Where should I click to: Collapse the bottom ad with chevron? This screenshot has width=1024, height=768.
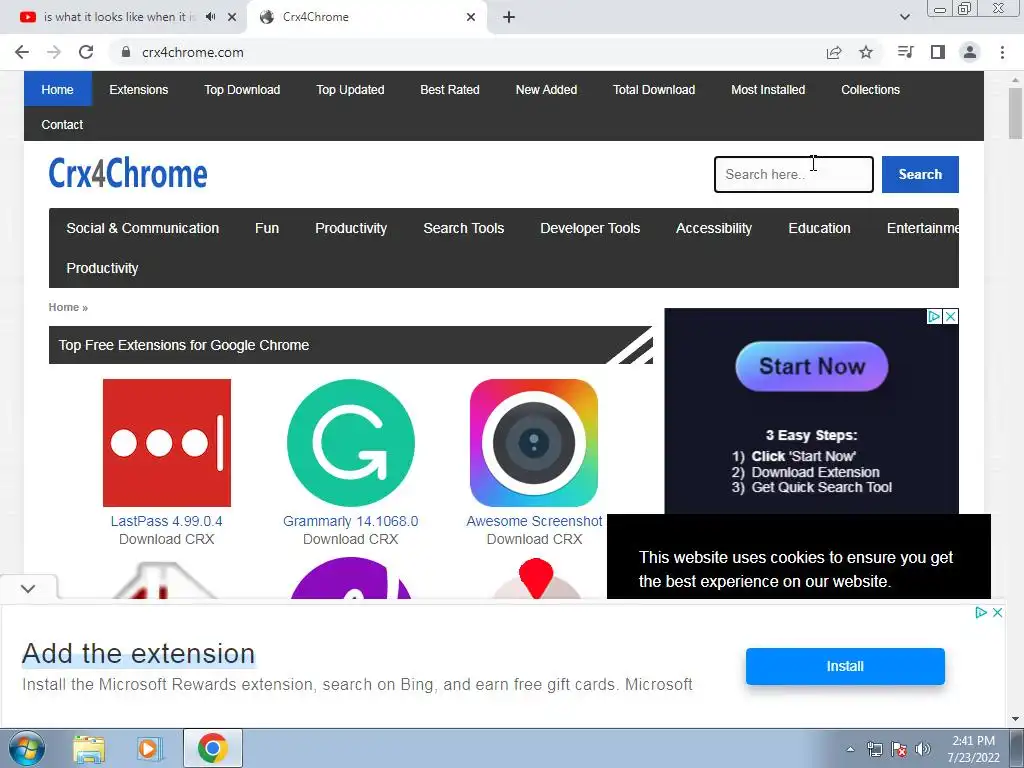click(27, 588)
